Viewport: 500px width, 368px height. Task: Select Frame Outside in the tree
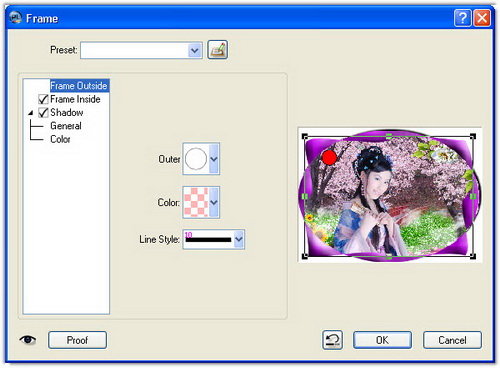pyautogui.click(x=79, y=86)
